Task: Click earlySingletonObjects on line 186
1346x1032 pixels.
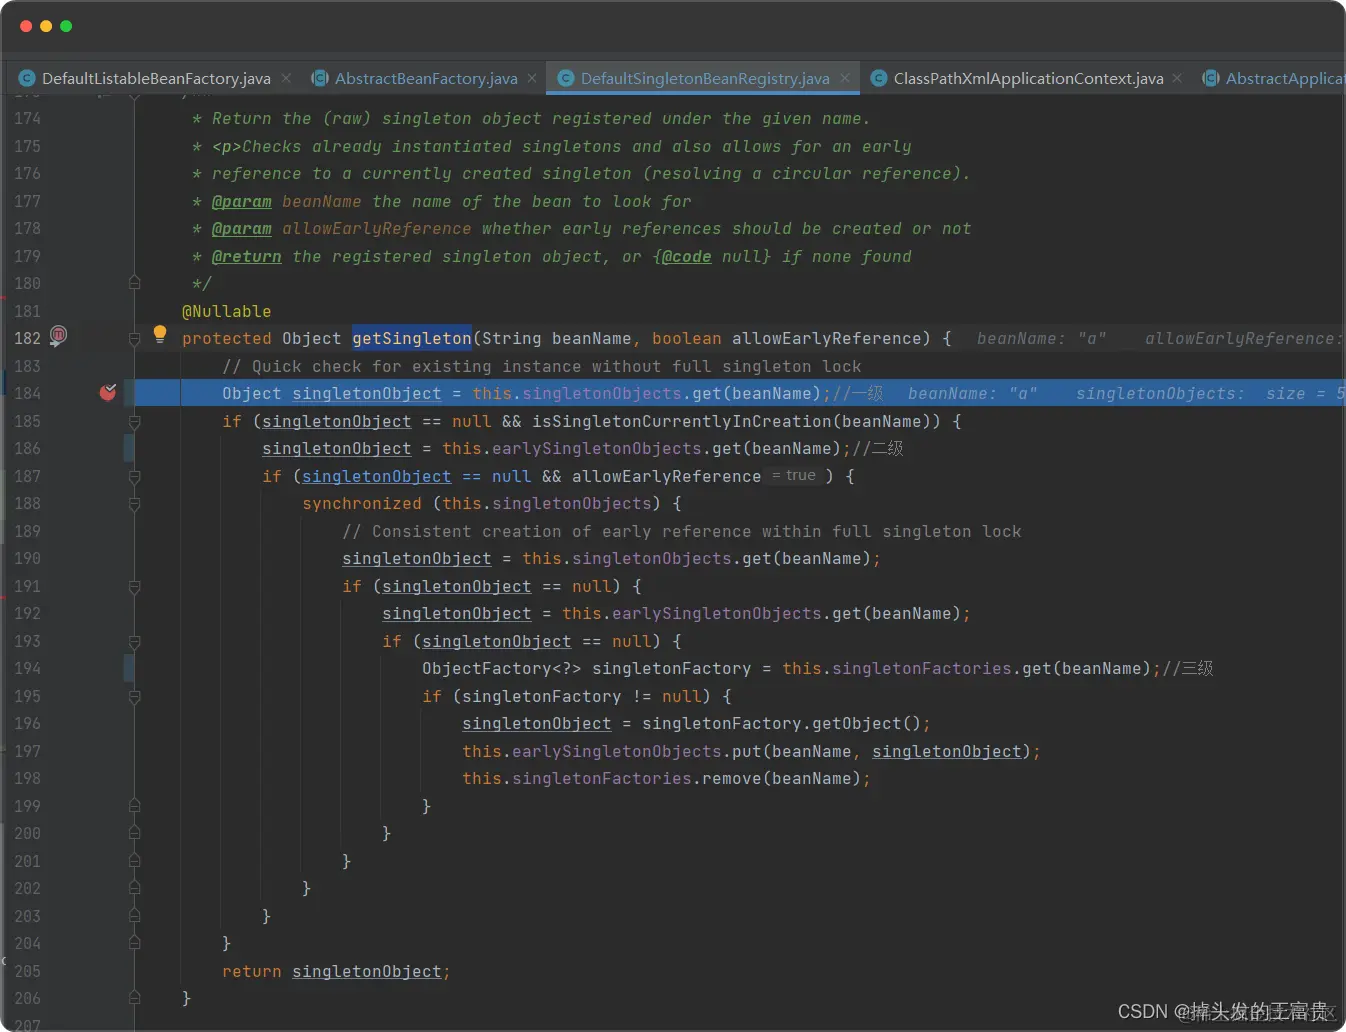Action: [x=596, y=448]
